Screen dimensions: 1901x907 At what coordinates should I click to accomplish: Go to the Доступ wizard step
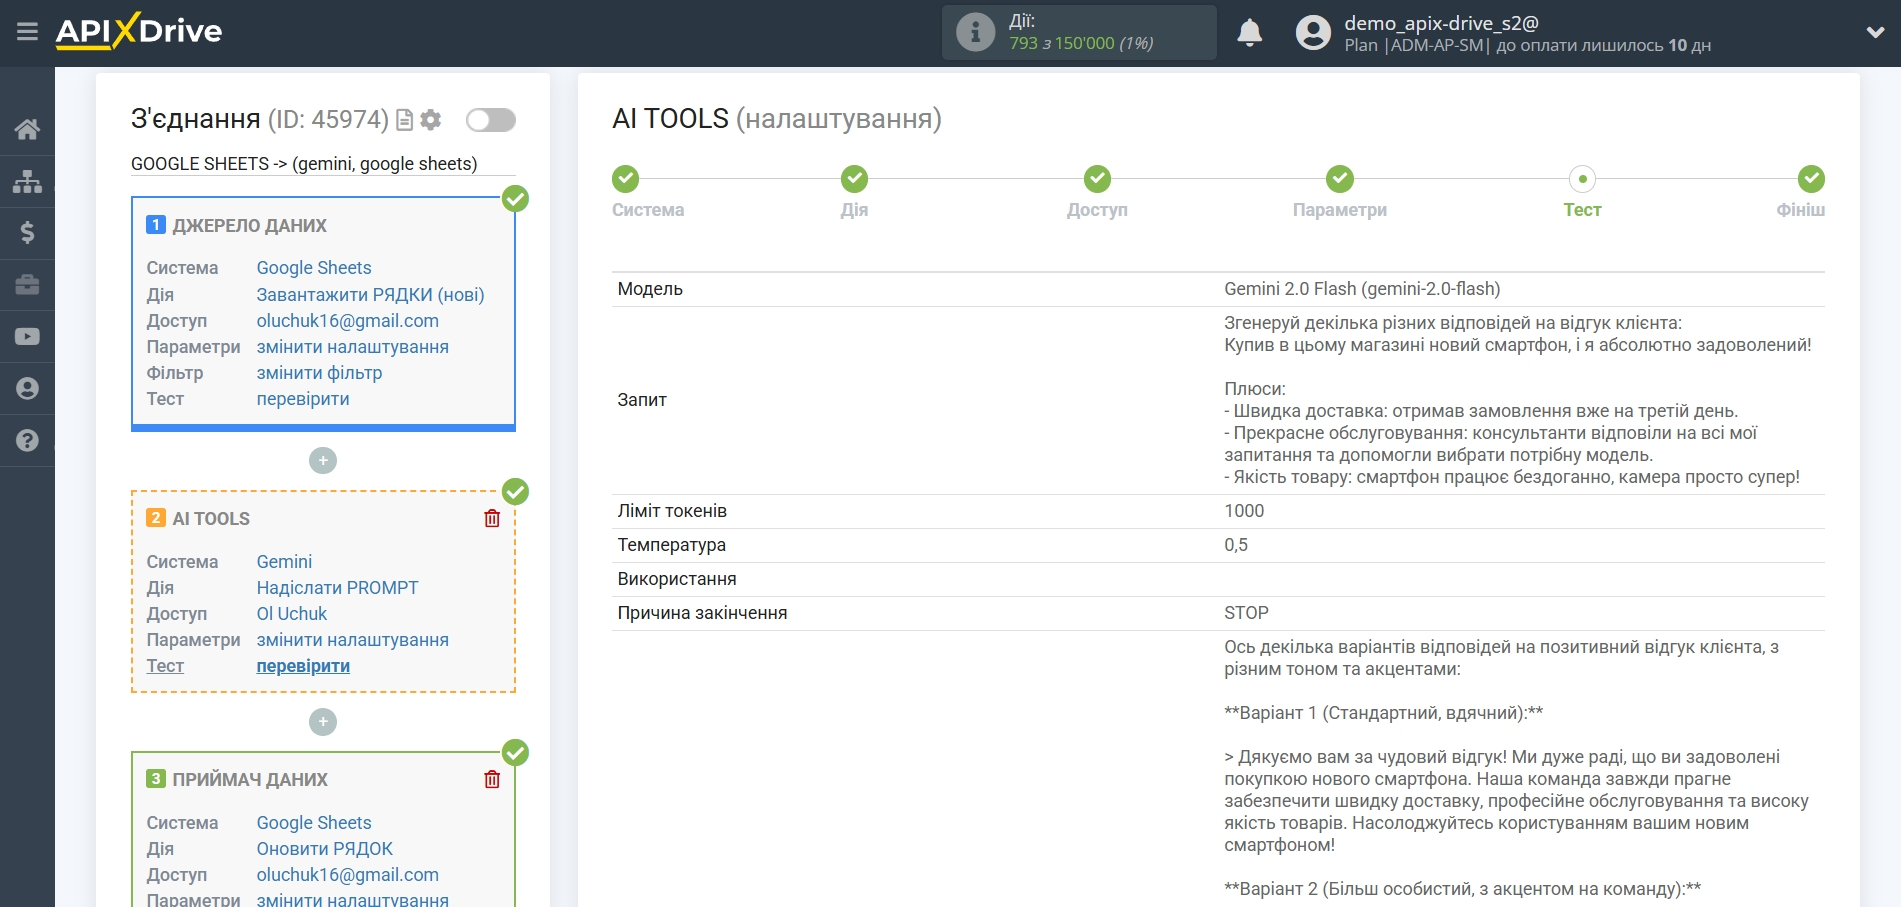click(x=1097, y=179)
